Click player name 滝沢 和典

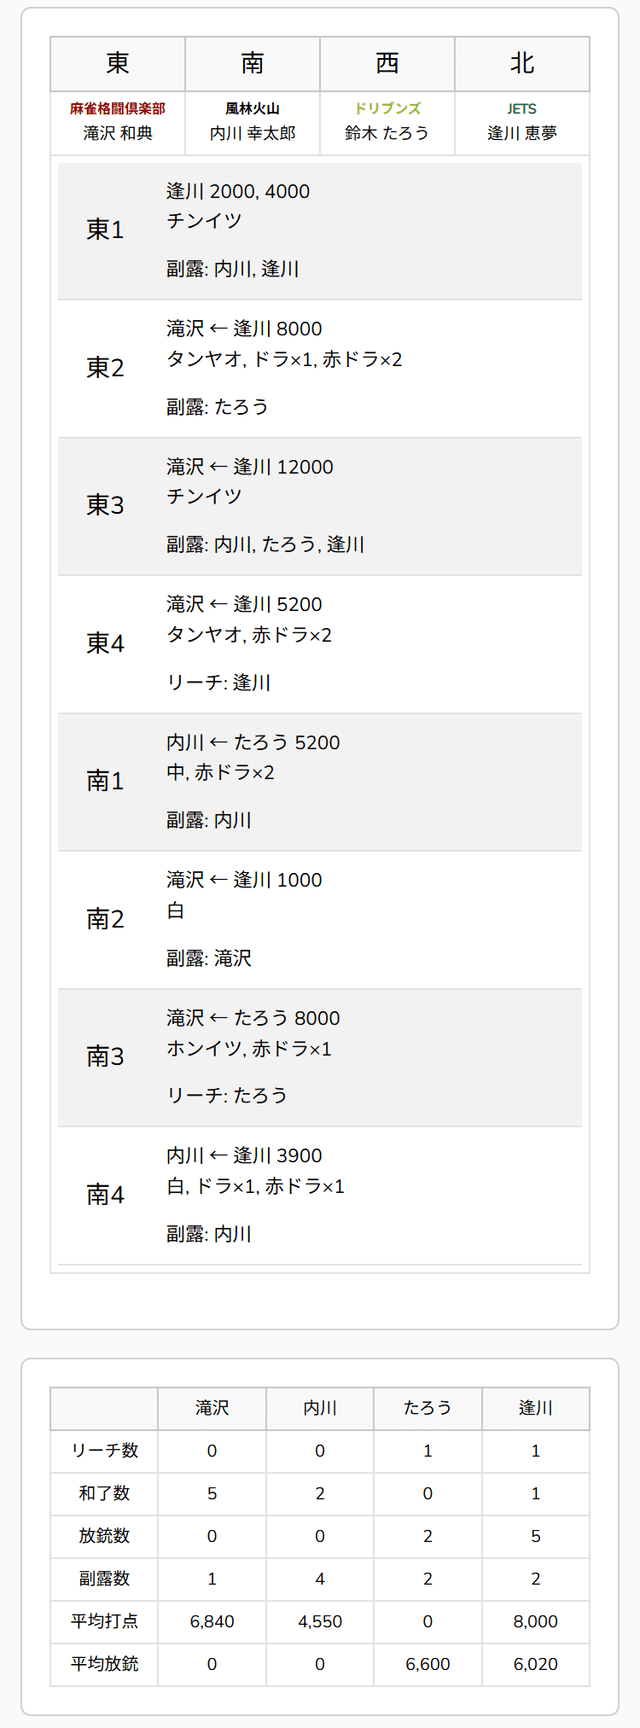118,133
